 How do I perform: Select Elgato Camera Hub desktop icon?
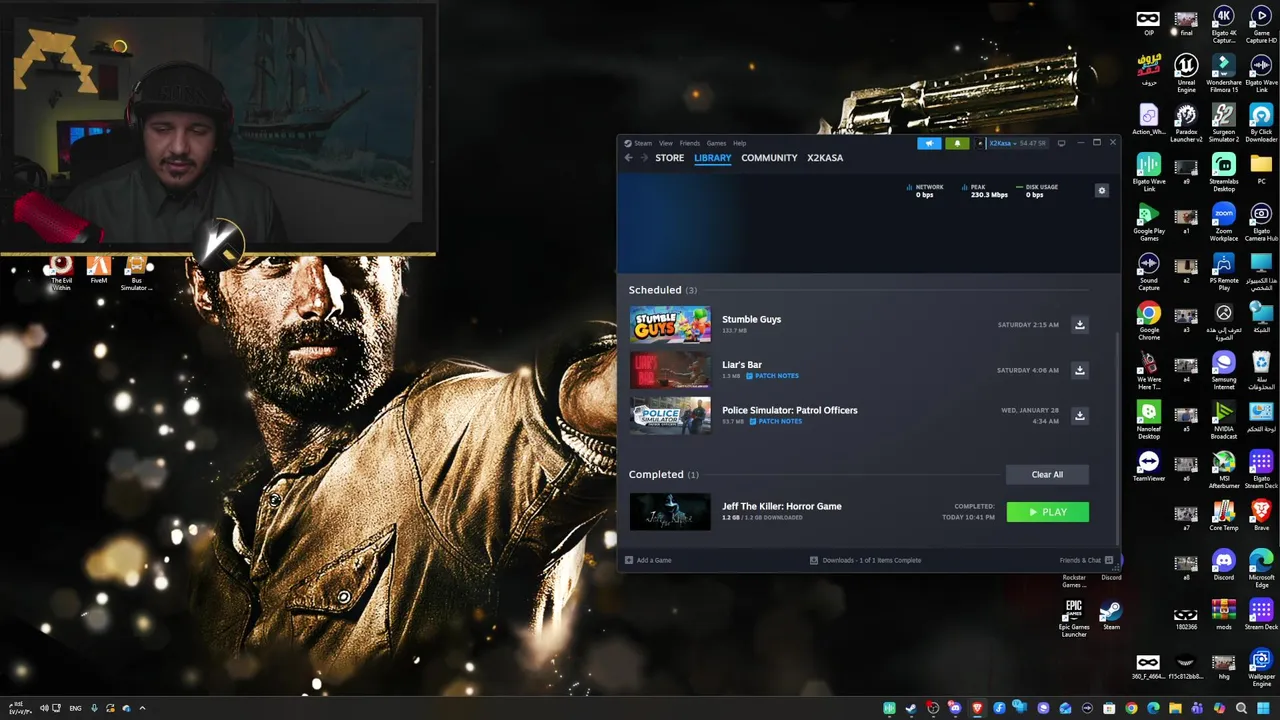pyautogui.click(x=1261, y=222)
